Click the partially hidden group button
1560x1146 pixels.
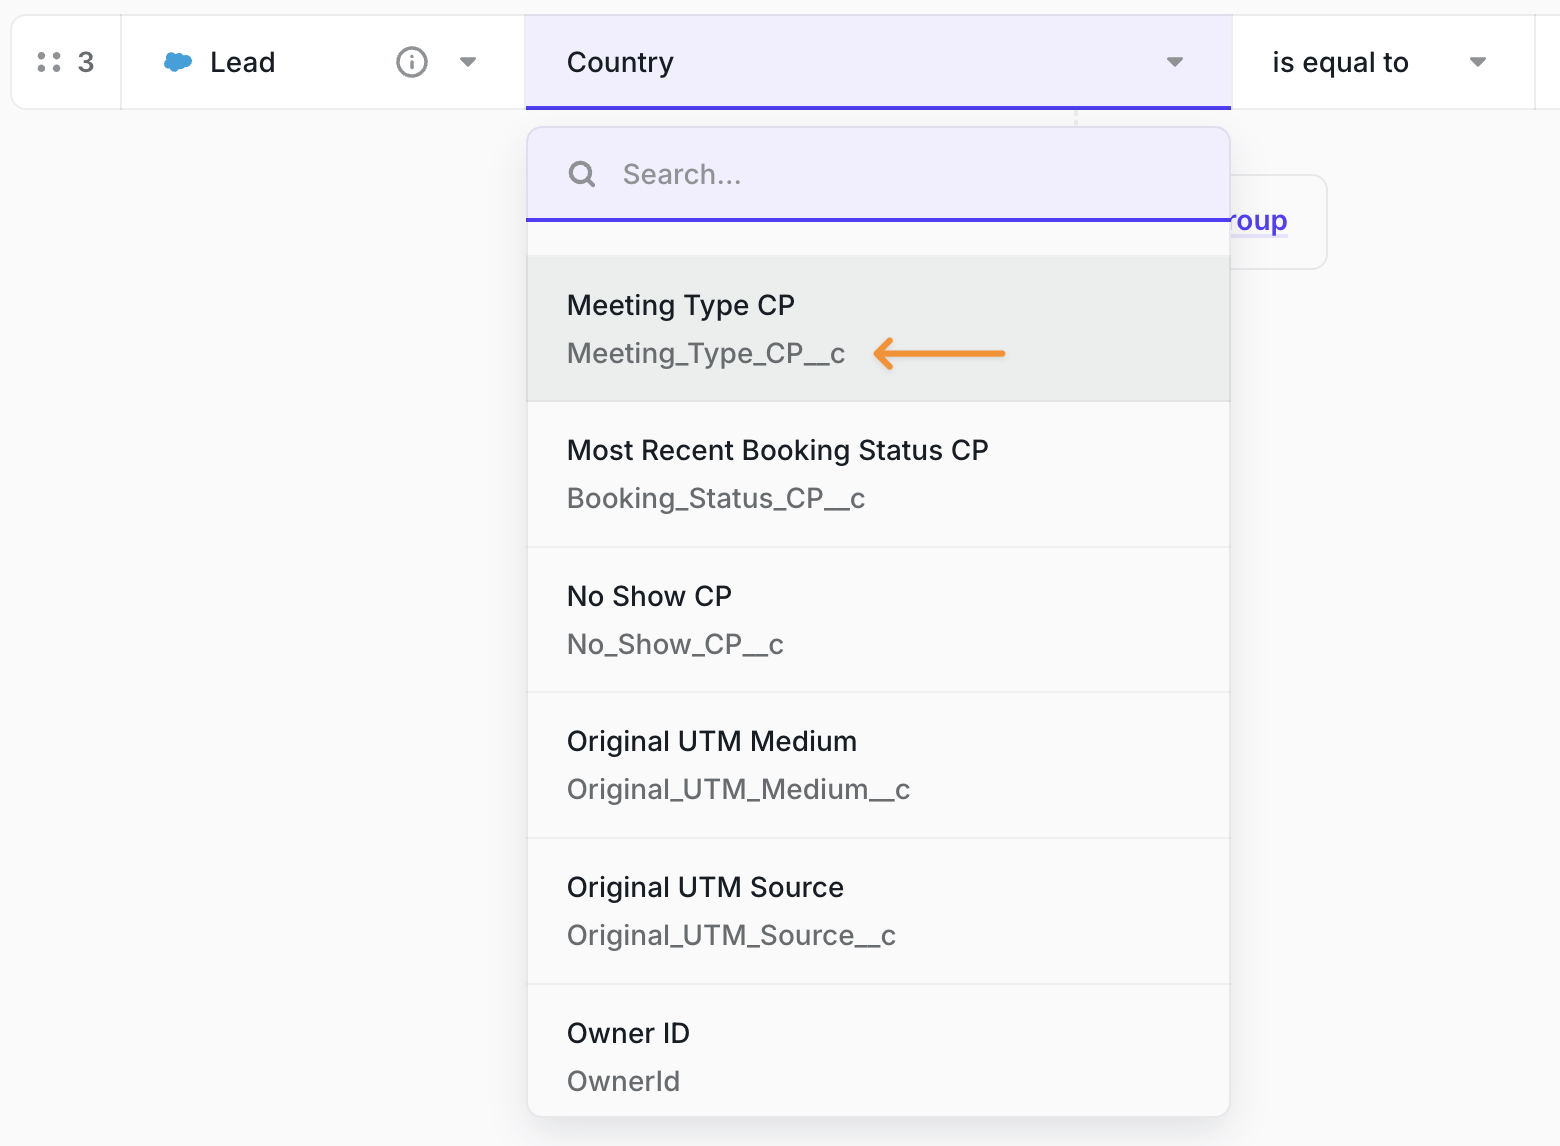coord(1275,221)
